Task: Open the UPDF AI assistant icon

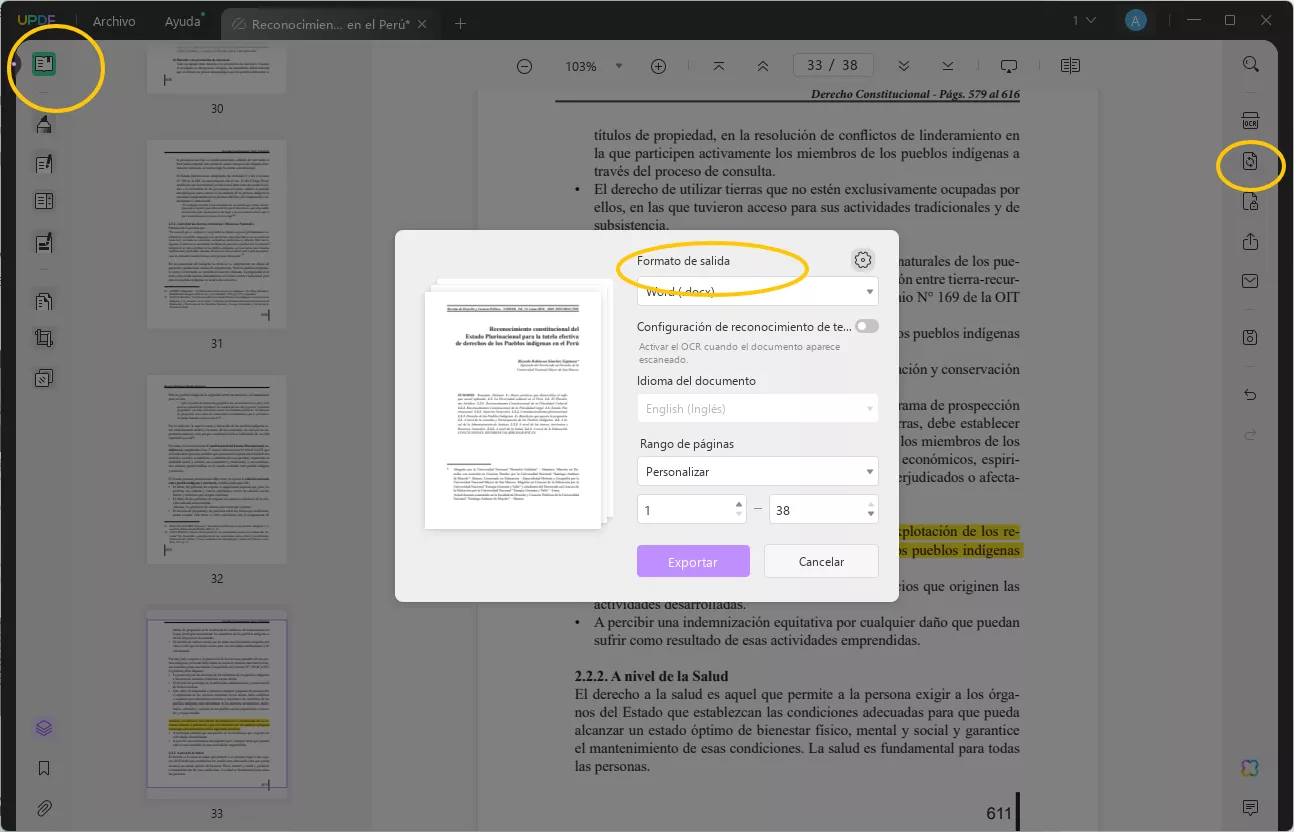Action: (x=1250, y=768)
